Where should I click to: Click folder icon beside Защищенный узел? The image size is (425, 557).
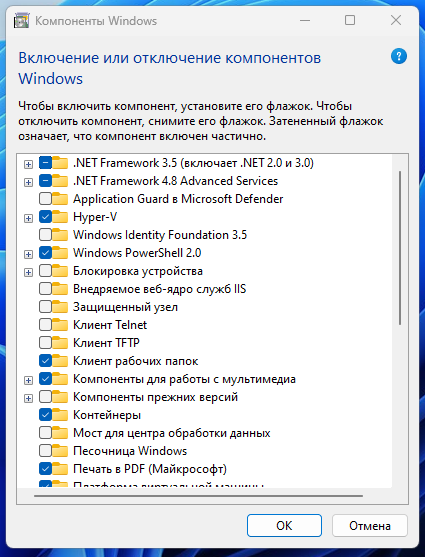[60, 307]
